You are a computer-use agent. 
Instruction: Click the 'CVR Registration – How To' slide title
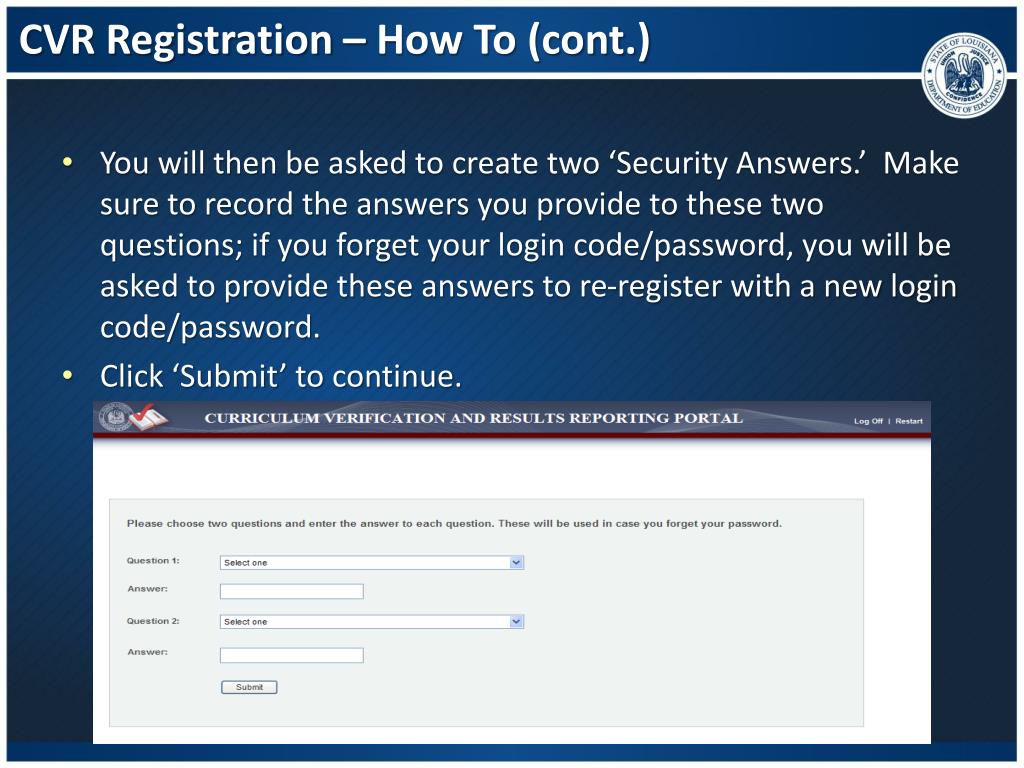pyautogui.click(x=334, y=40)
